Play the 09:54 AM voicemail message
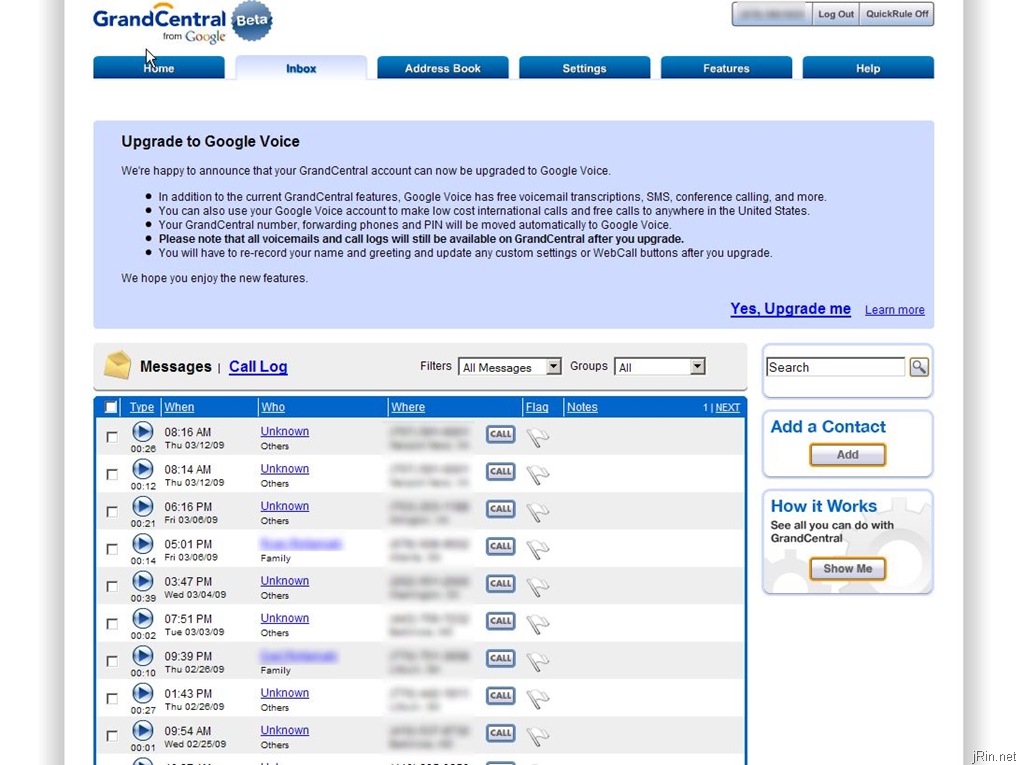 point(142,730)
